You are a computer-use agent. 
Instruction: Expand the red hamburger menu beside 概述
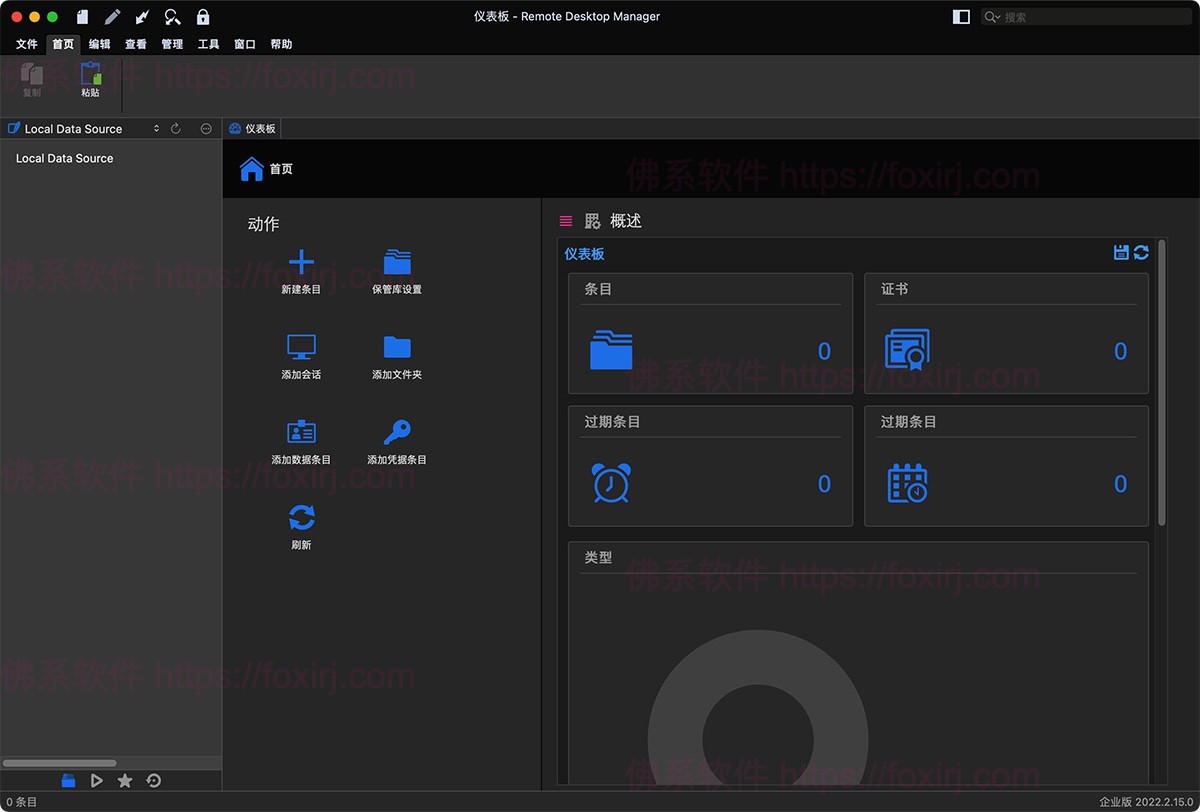coord(566,221)
